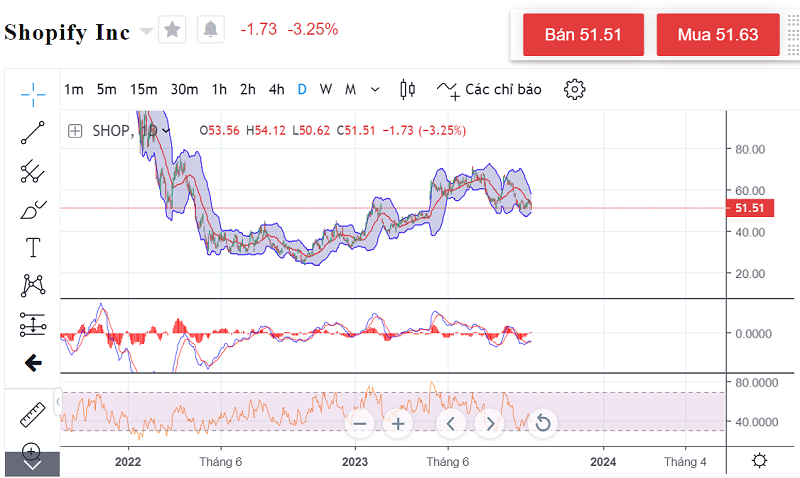Open chart settings gear in toolbar
This screenshot has width=800, height=478.
tap(574, 89)
